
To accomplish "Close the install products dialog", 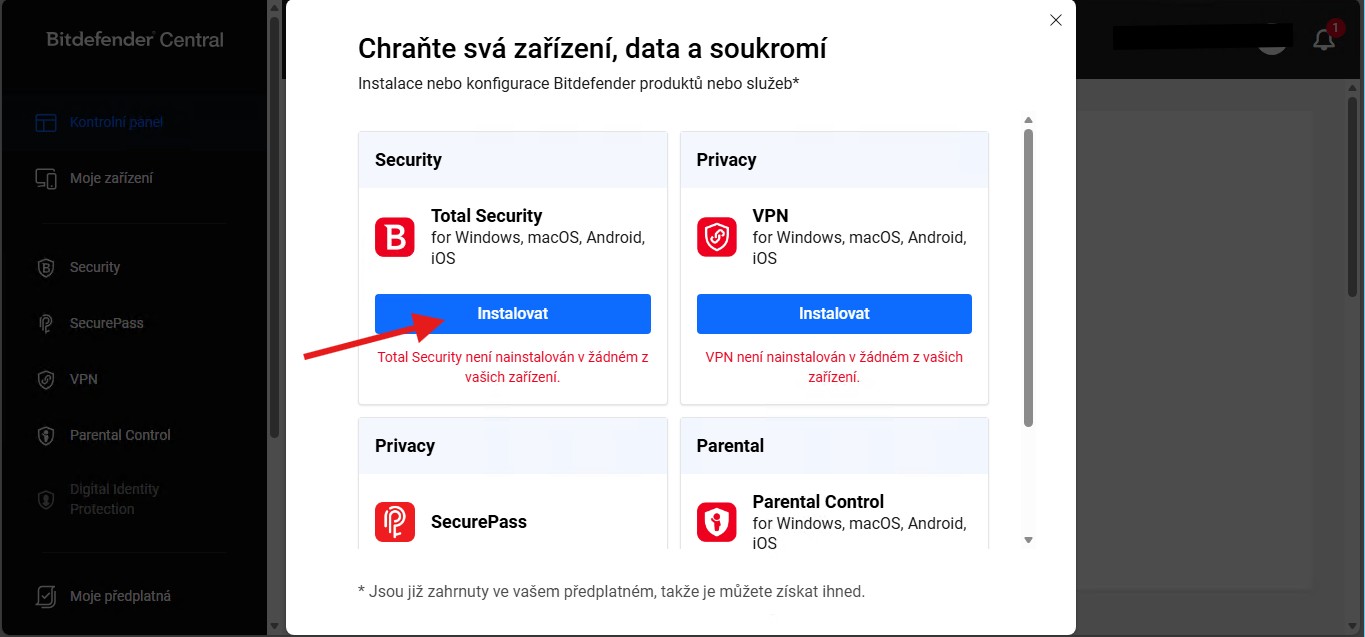I will (1056, 20).
